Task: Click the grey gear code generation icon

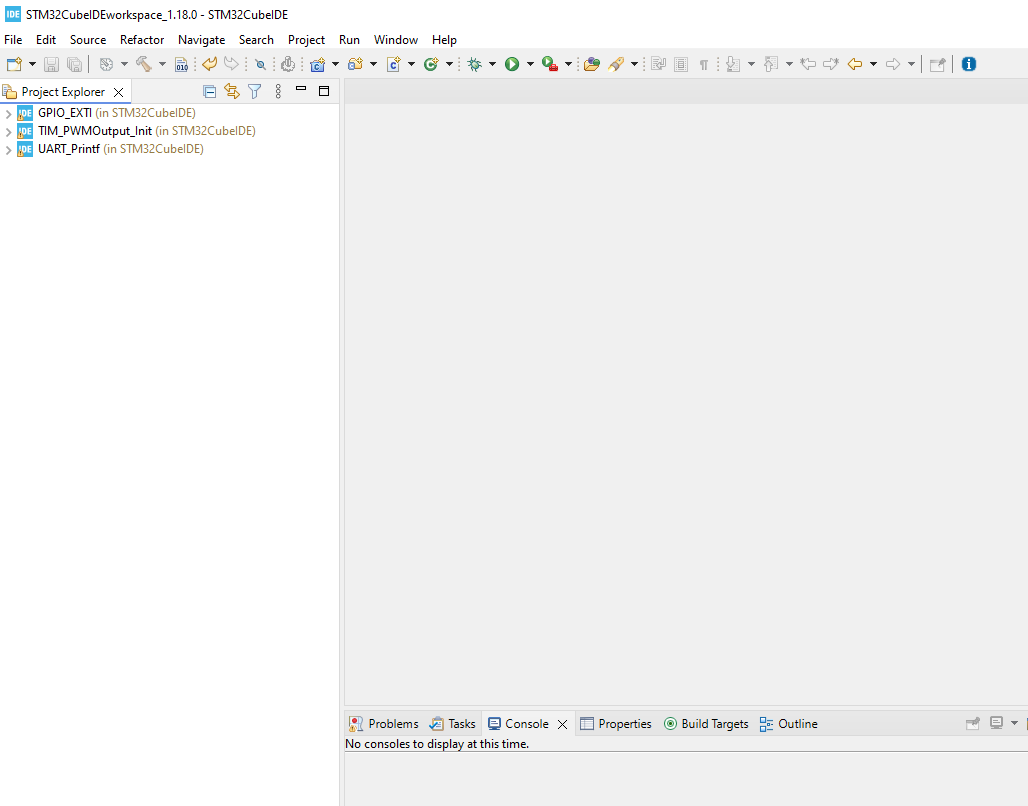Action: (x=288, y=64)
